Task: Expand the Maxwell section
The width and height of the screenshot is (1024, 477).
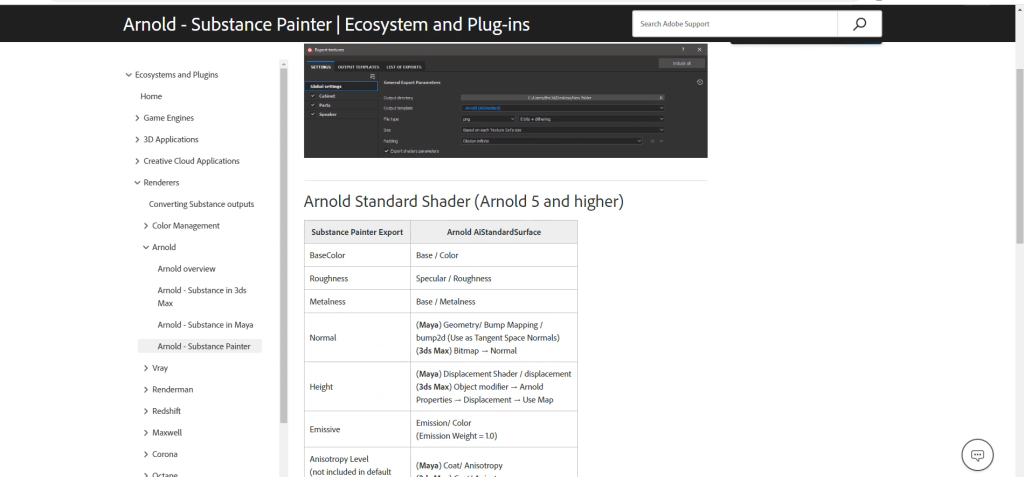Action: [x=146, y=433]
